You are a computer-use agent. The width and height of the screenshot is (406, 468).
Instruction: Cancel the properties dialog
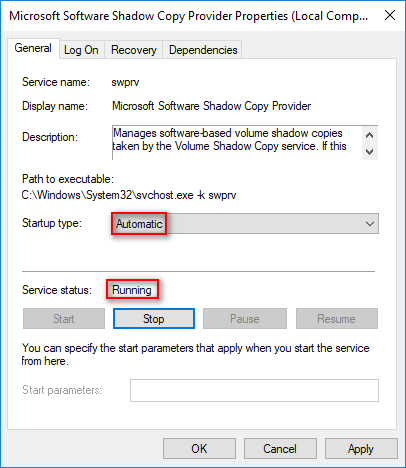tap(280, 449)
